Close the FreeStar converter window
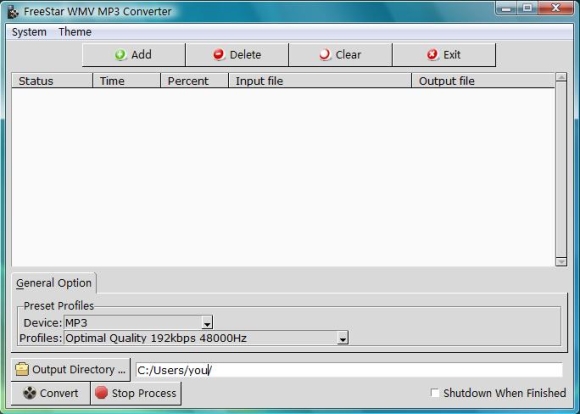 [x=556, y=8]
